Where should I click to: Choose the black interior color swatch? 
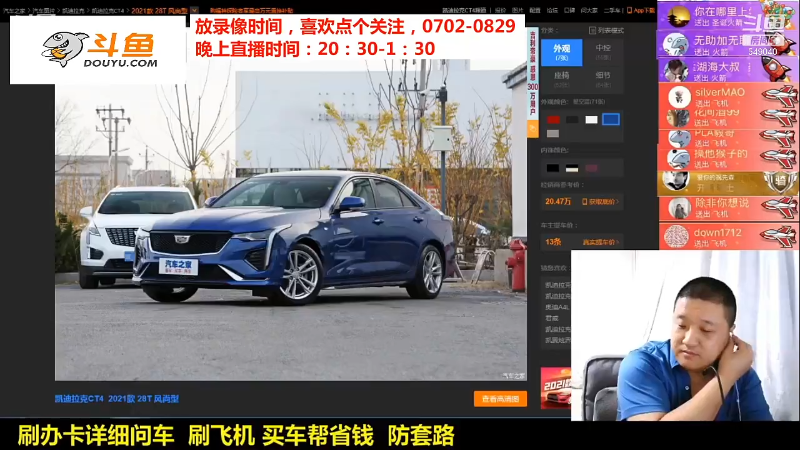click(553, 168)
